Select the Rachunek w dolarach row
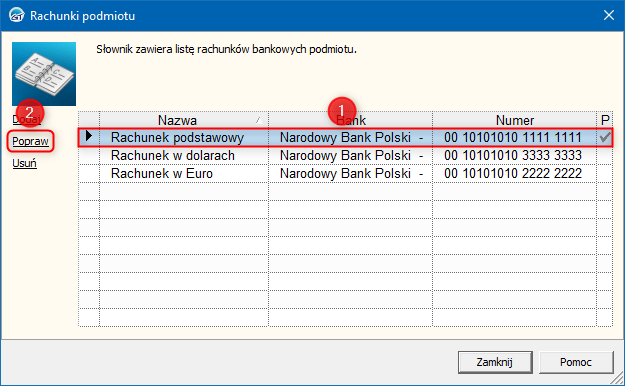Viewport: 625px width, 386px height. pos(345,155)
